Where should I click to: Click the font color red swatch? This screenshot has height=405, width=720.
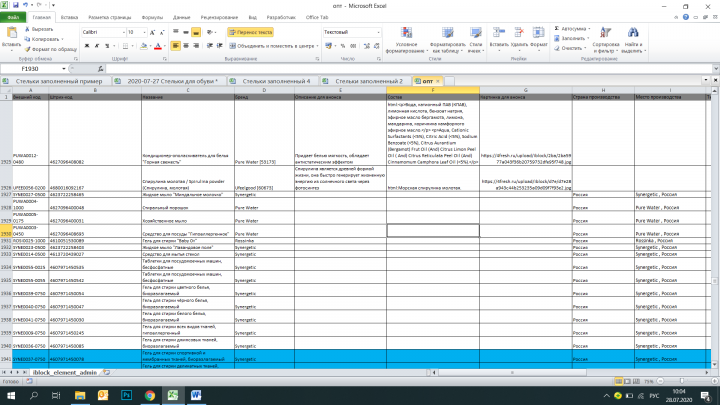[x=158, y=46]
